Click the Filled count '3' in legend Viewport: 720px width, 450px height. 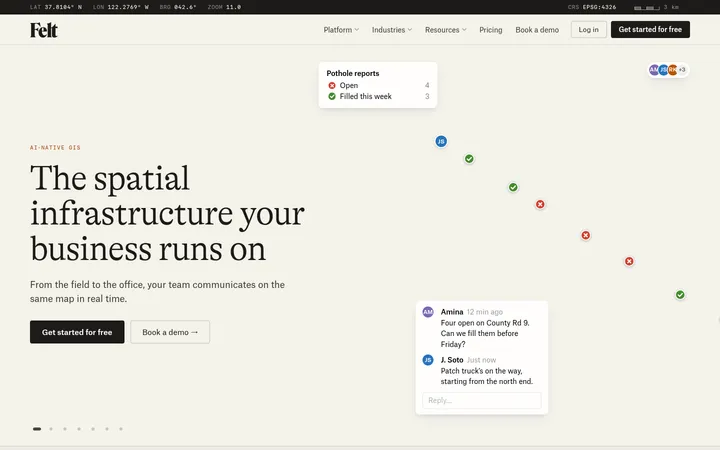tap(427, 96)
